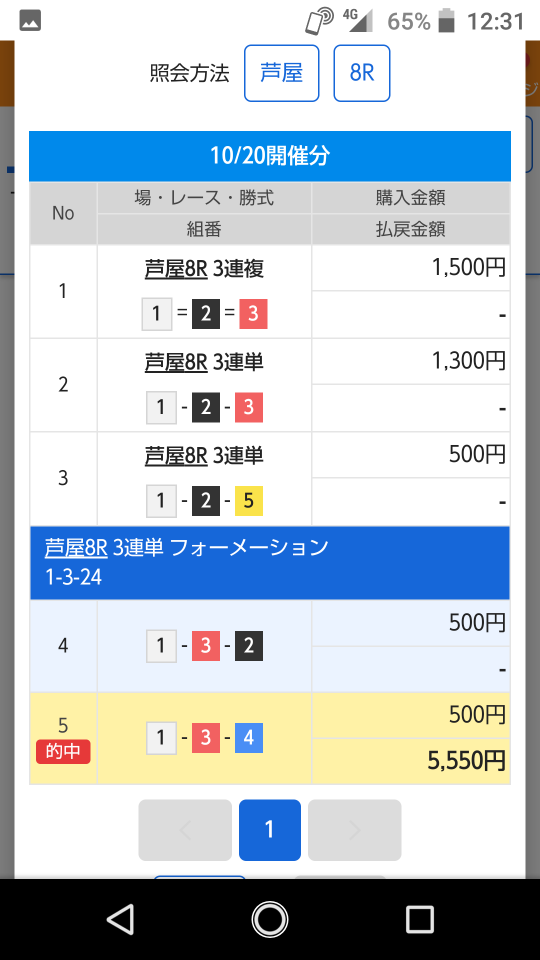The width and height of the screenshot is (540, 960).
Task: Tap the phone cast icon in status bar
Action: click(x=319, y=21)
